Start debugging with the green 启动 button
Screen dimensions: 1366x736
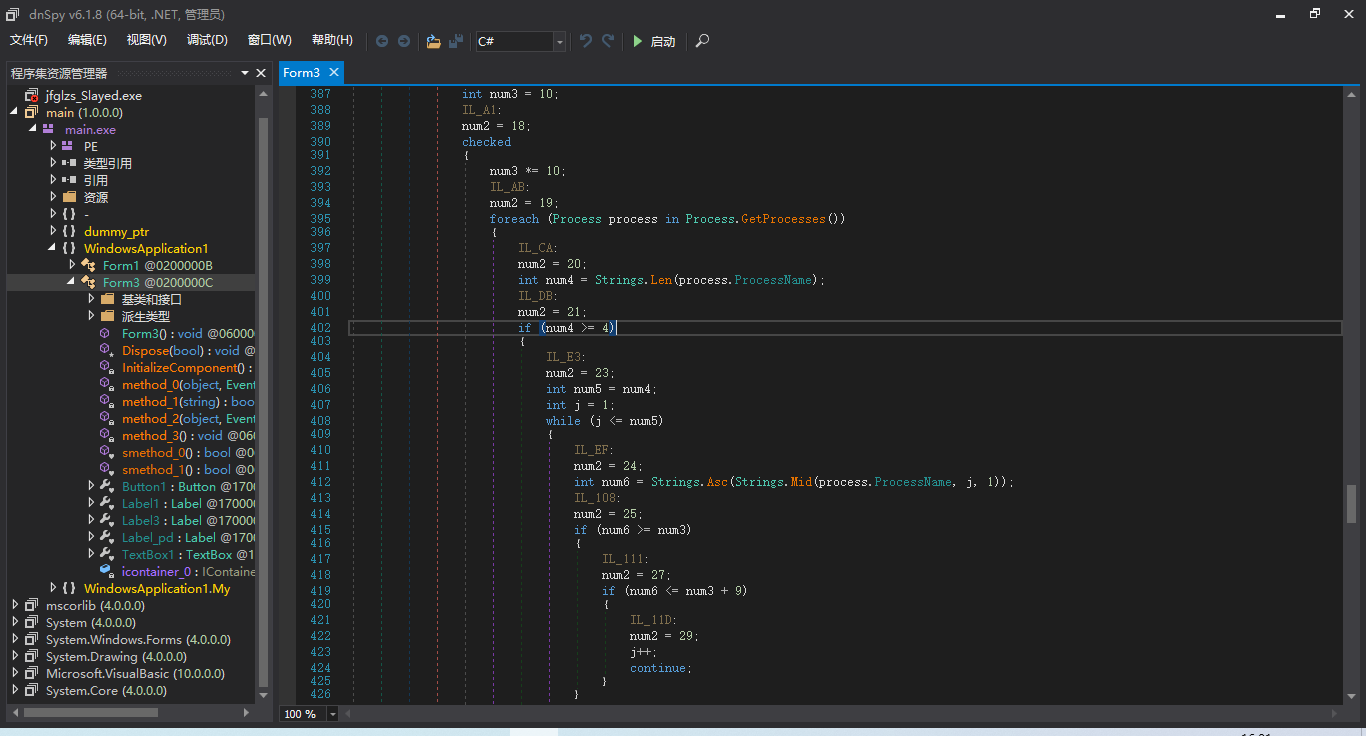coord(654,41)
